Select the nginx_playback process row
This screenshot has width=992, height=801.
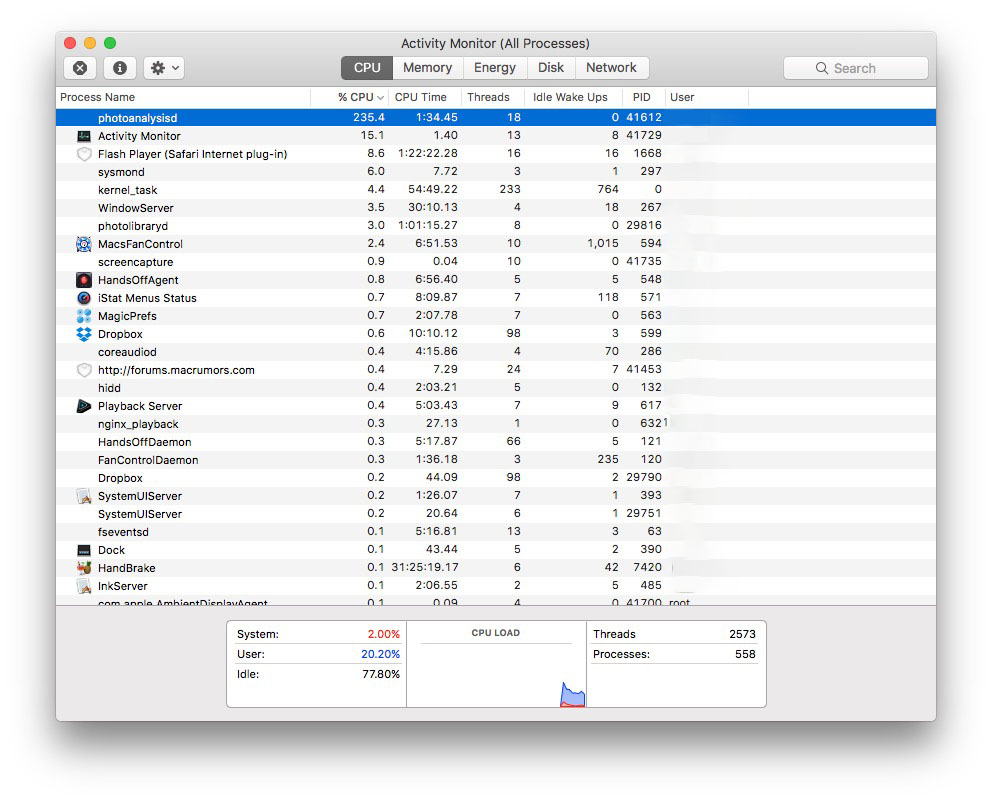(496, 424)
